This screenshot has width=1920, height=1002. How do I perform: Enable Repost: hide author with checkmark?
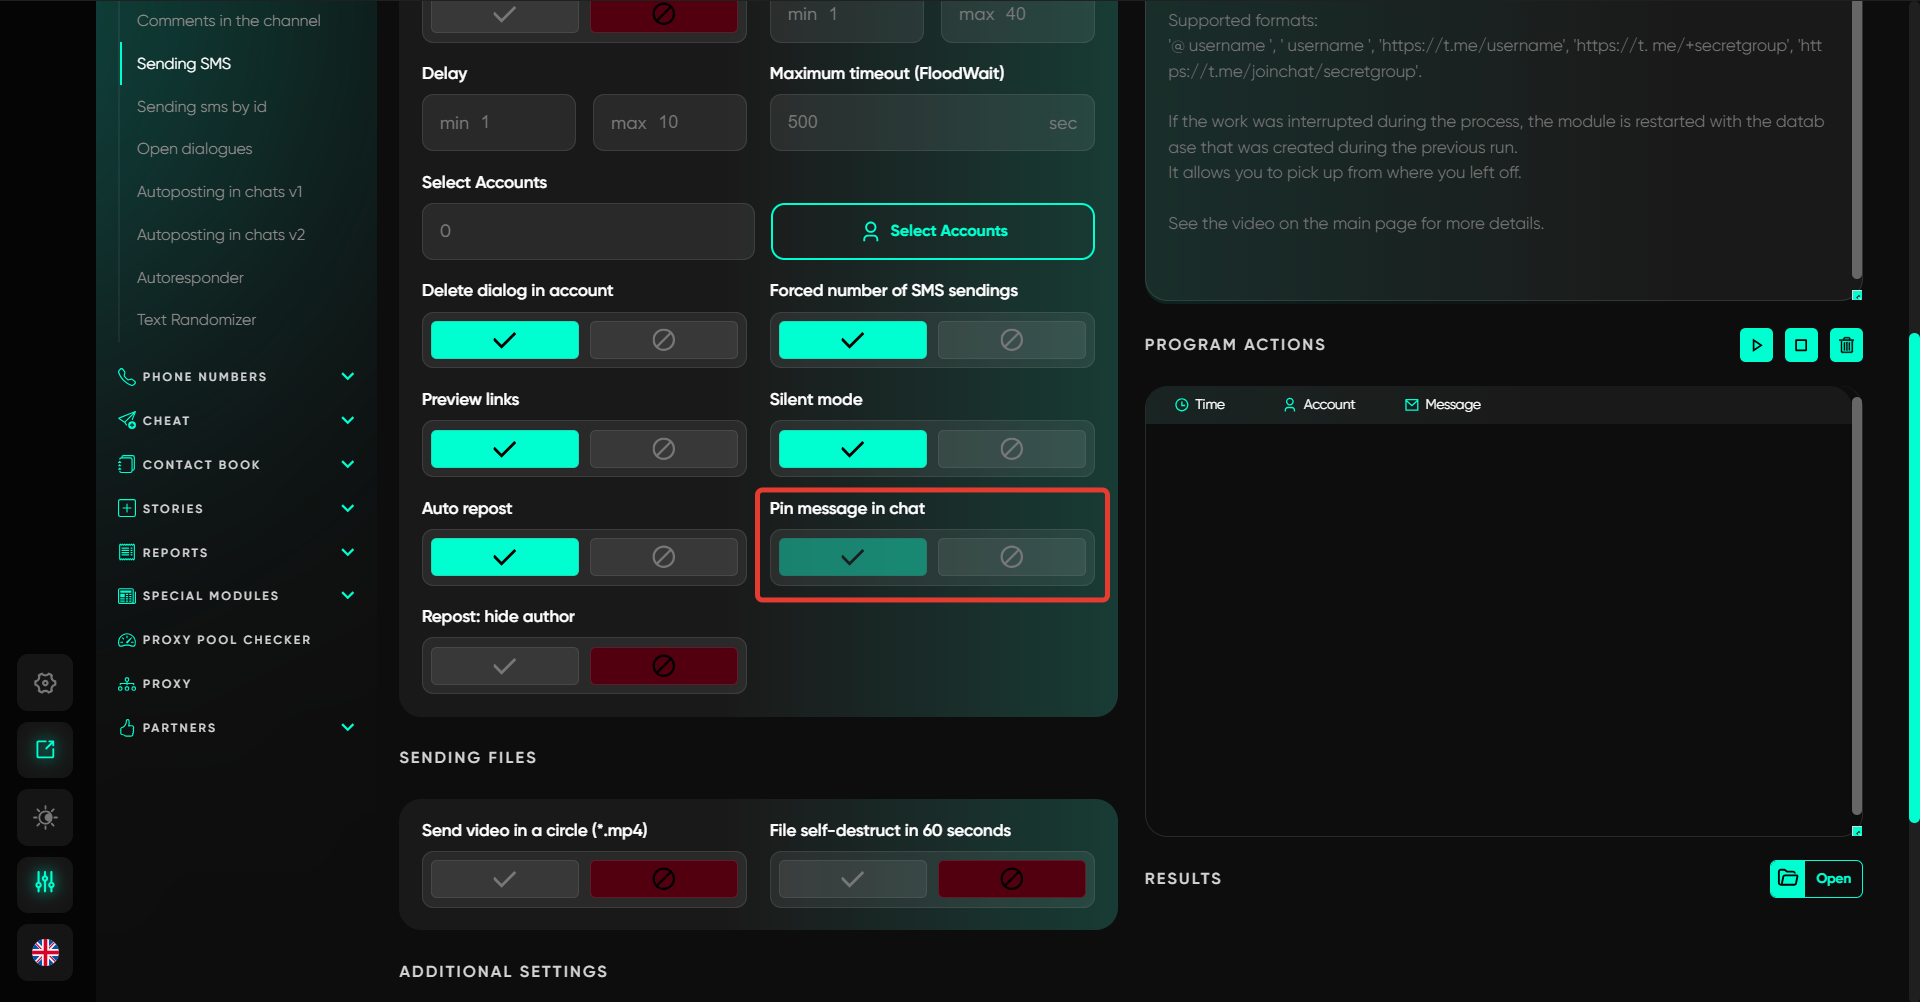pyautogui.click(x=505, y=666)
